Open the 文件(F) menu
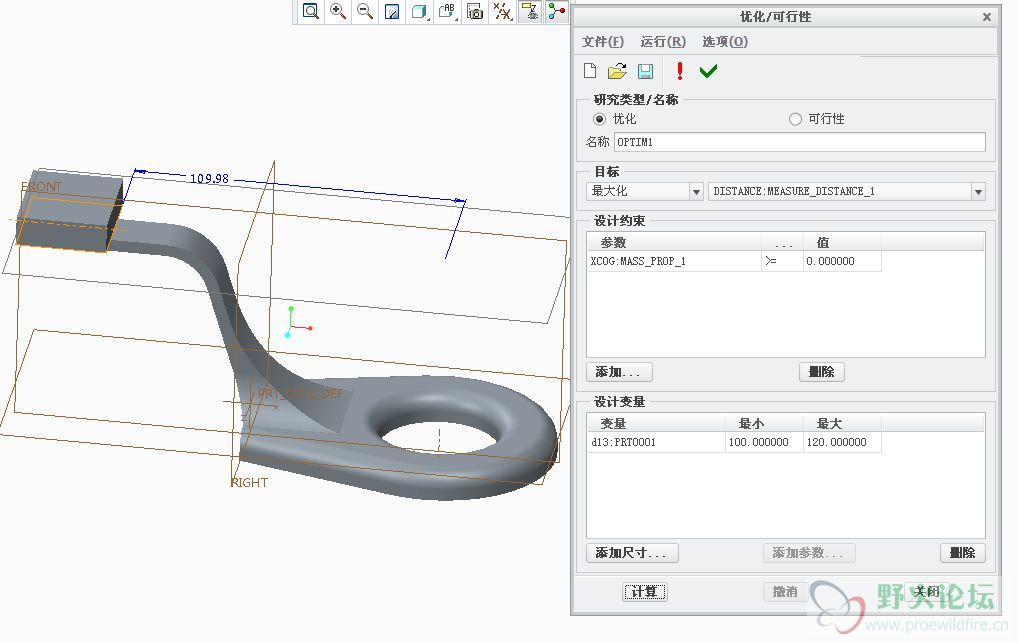The width and height of the screenshot is (1018, 643). coord(602,42)
